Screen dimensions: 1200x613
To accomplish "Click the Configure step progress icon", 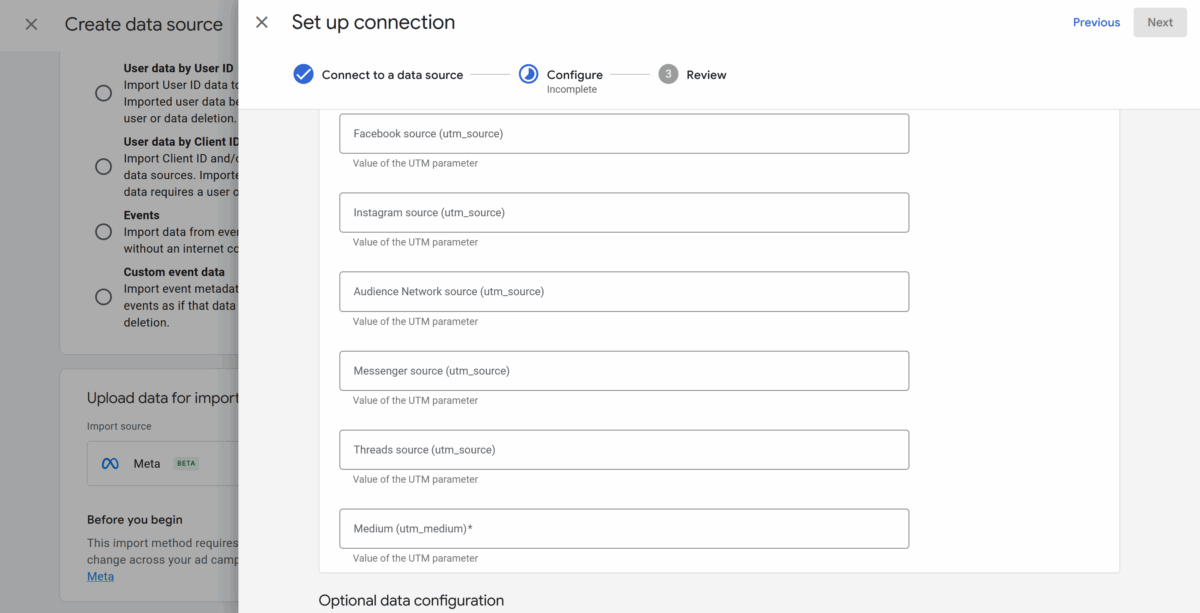I will pyautogui.click(x=528, y=74).
